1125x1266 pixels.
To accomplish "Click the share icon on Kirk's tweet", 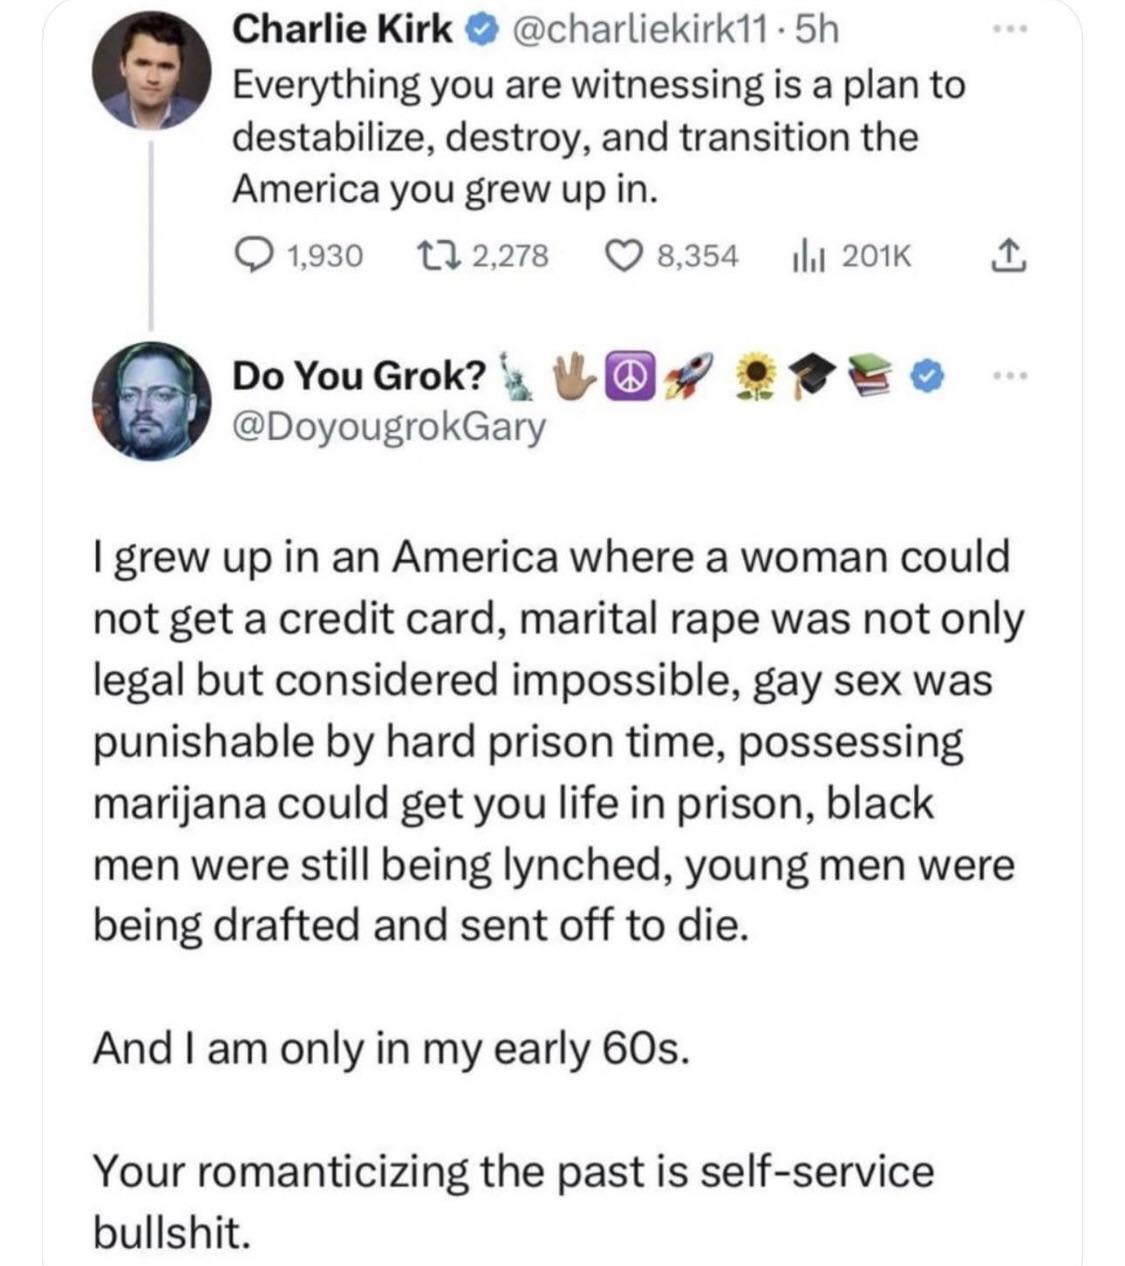I will (x=1000, y=258).
